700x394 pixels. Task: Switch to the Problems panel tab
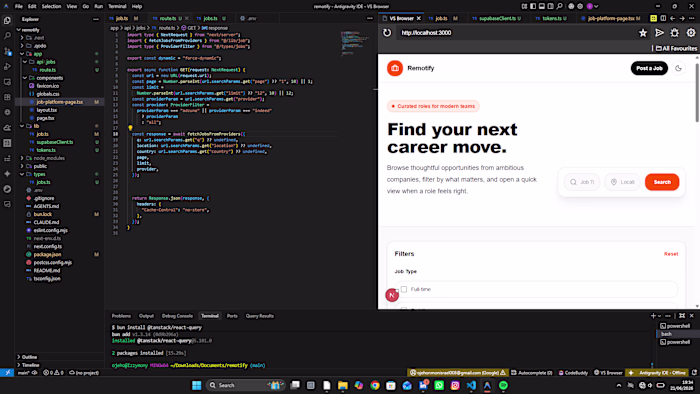[121, 316]
